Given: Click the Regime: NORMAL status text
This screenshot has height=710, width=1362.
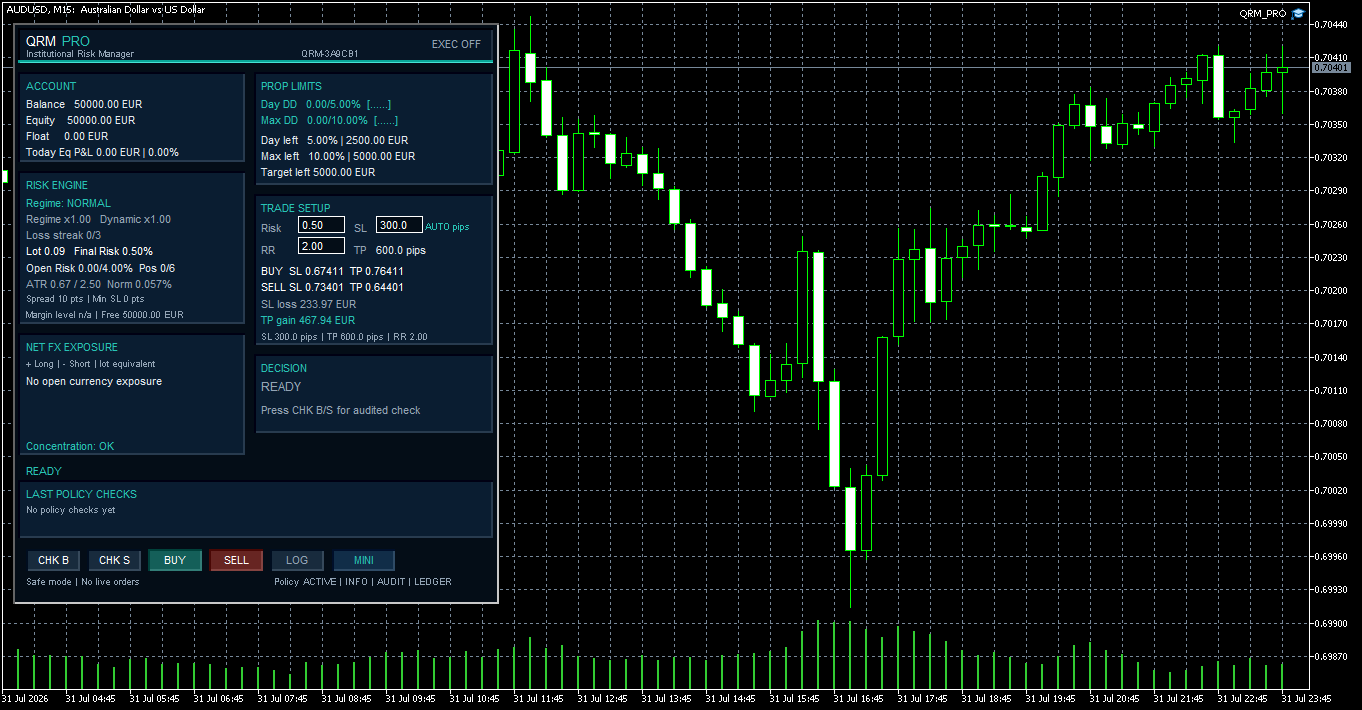Looking at the screenshot, I should point(68,203).
